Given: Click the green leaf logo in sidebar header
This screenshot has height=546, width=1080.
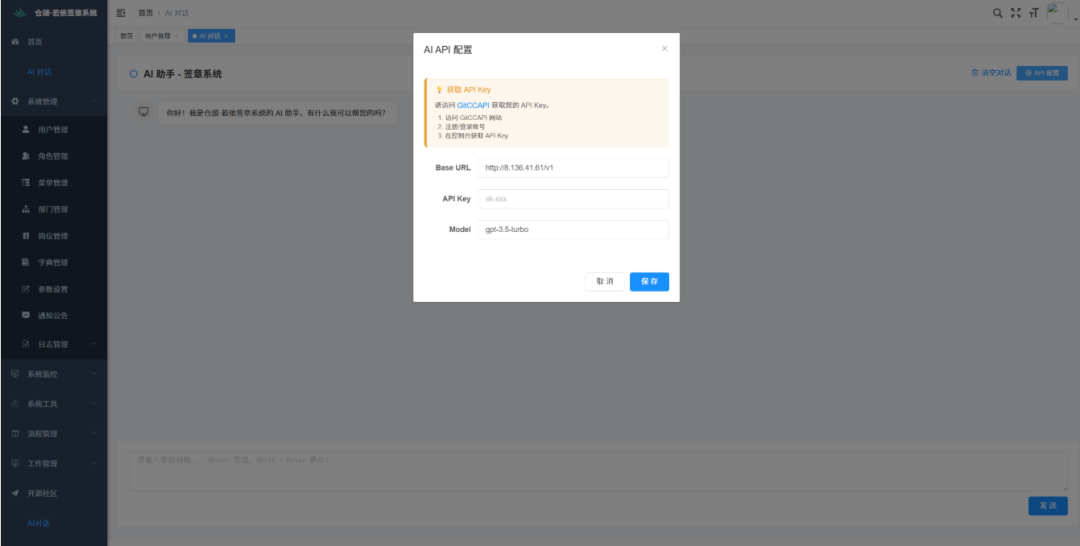Looking at the screenshot, I should (20, 12).
